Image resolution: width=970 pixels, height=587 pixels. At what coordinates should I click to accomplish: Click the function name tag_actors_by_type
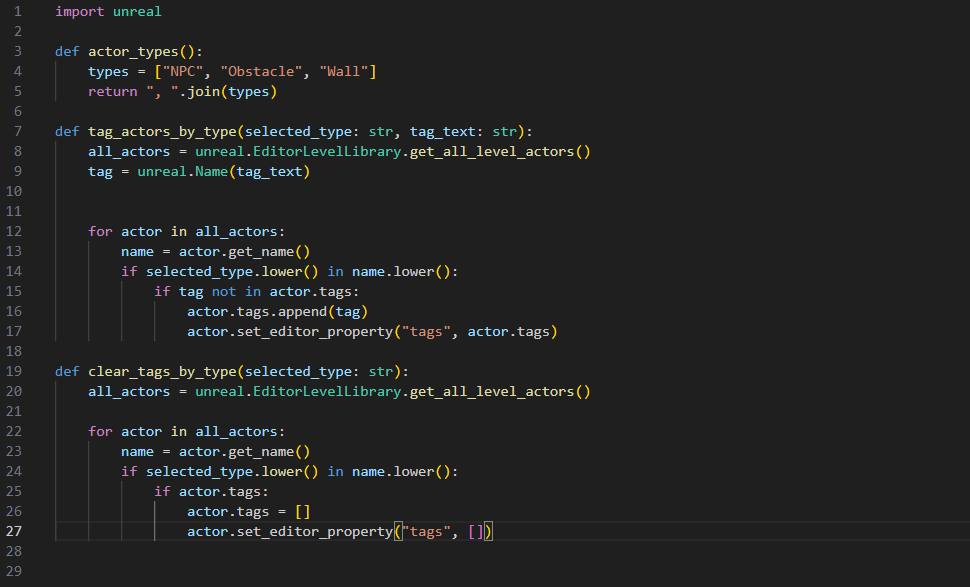162,132
